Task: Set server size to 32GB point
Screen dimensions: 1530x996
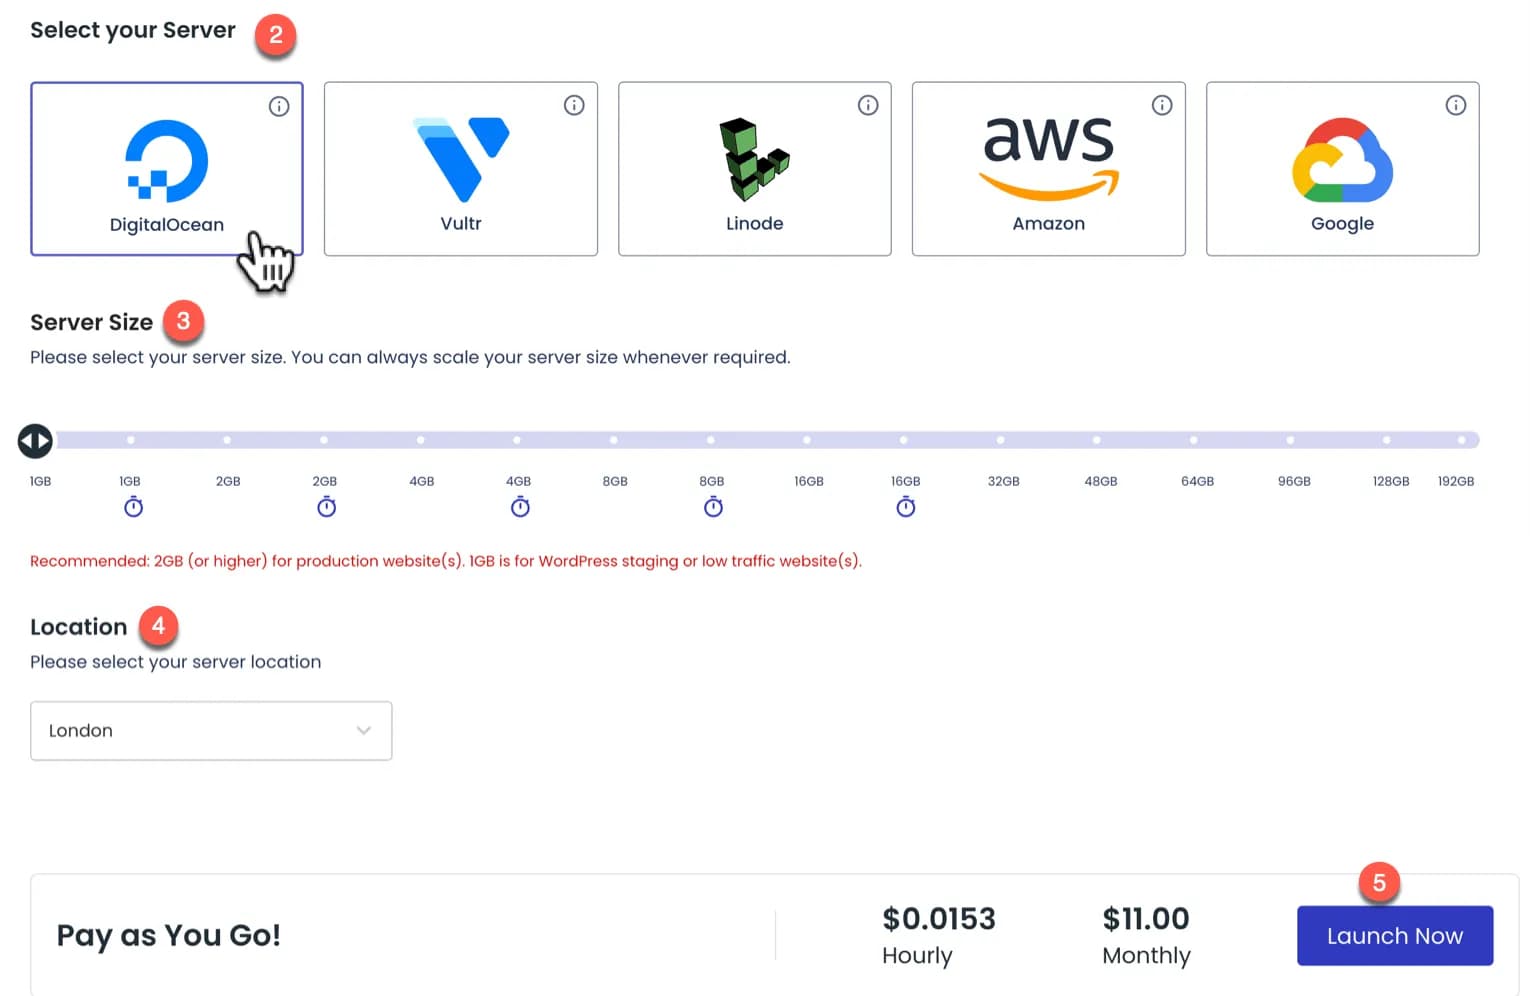Action: [1000, 440]
